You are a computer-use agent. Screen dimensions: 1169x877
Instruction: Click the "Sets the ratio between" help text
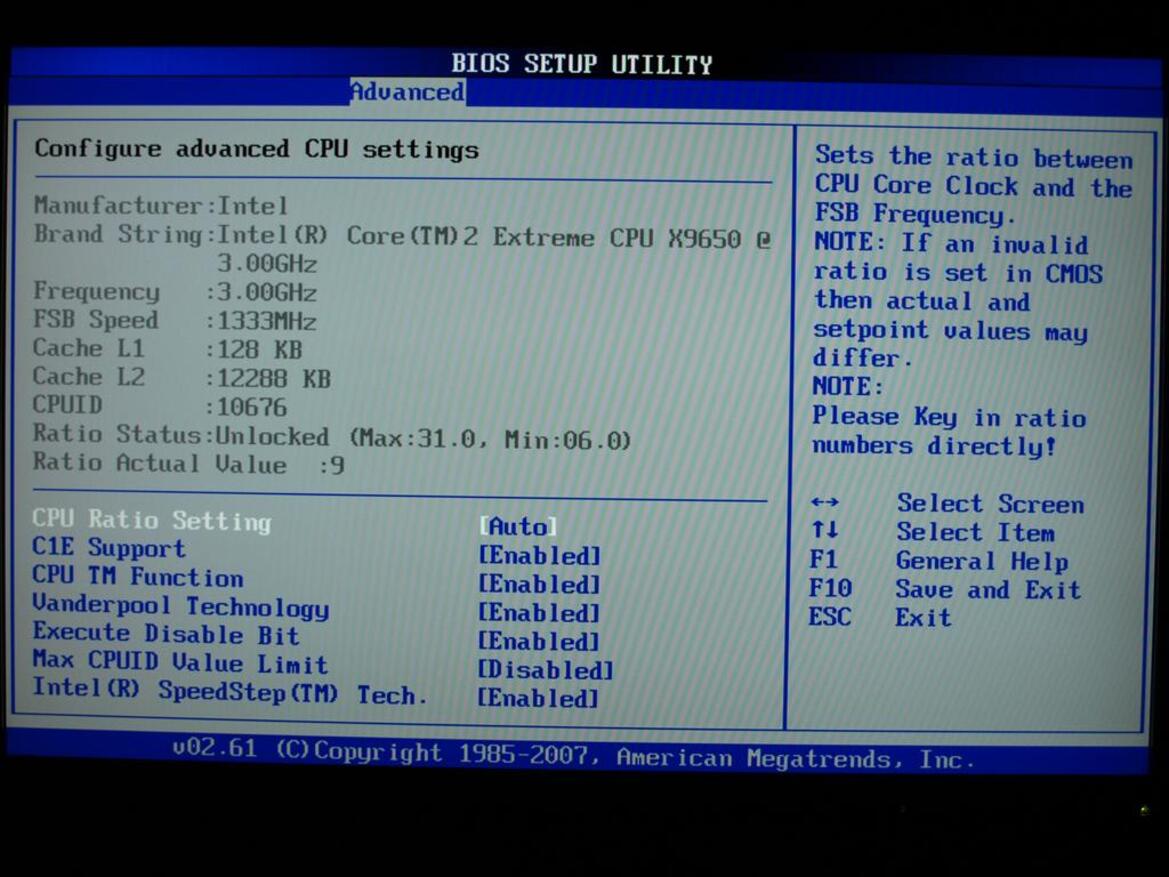(974, 157)
